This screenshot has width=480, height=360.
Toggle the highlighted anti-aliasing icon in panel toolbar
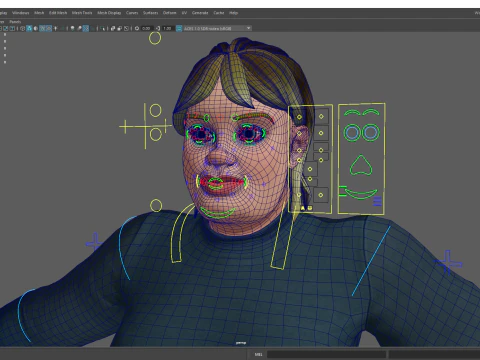[x=86, y=28]
